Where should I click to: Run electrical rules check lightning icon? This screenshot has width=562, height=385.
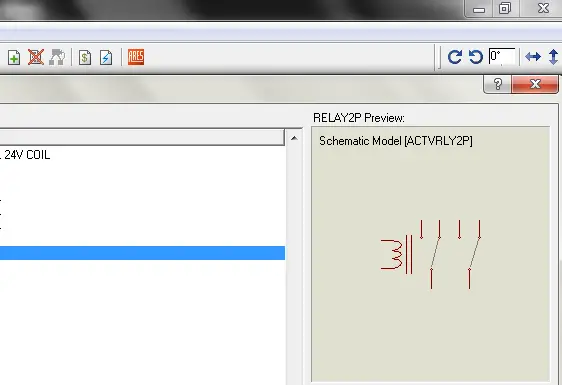(106, 57)
